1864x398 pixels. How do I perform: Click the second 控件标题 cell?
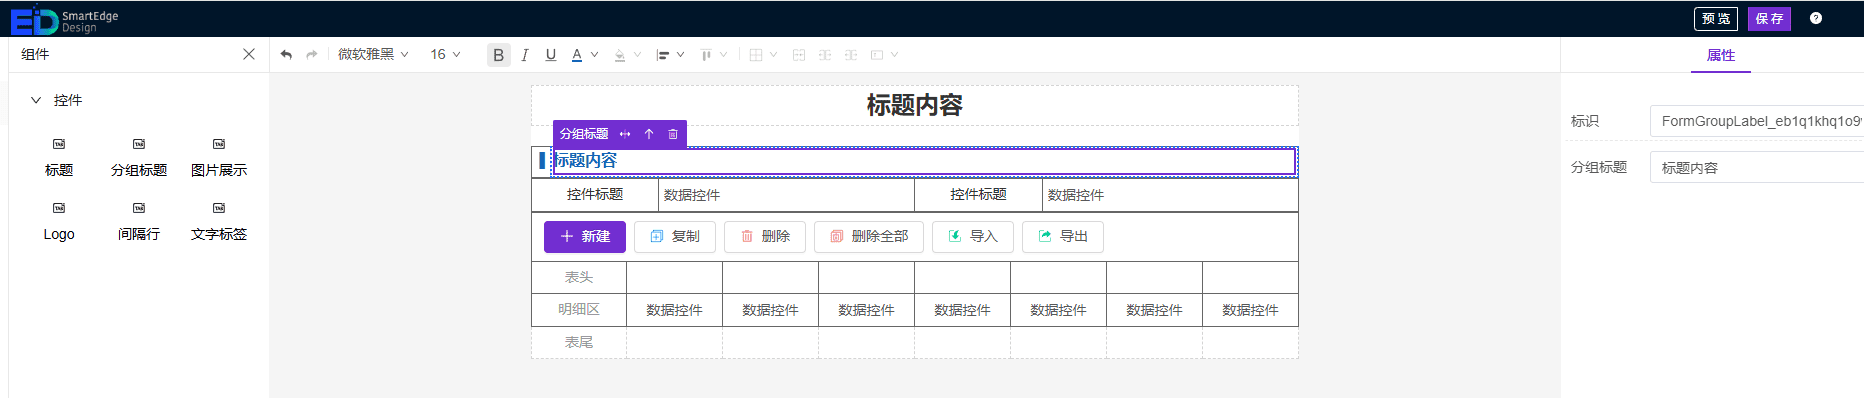[x=978, y=195]
